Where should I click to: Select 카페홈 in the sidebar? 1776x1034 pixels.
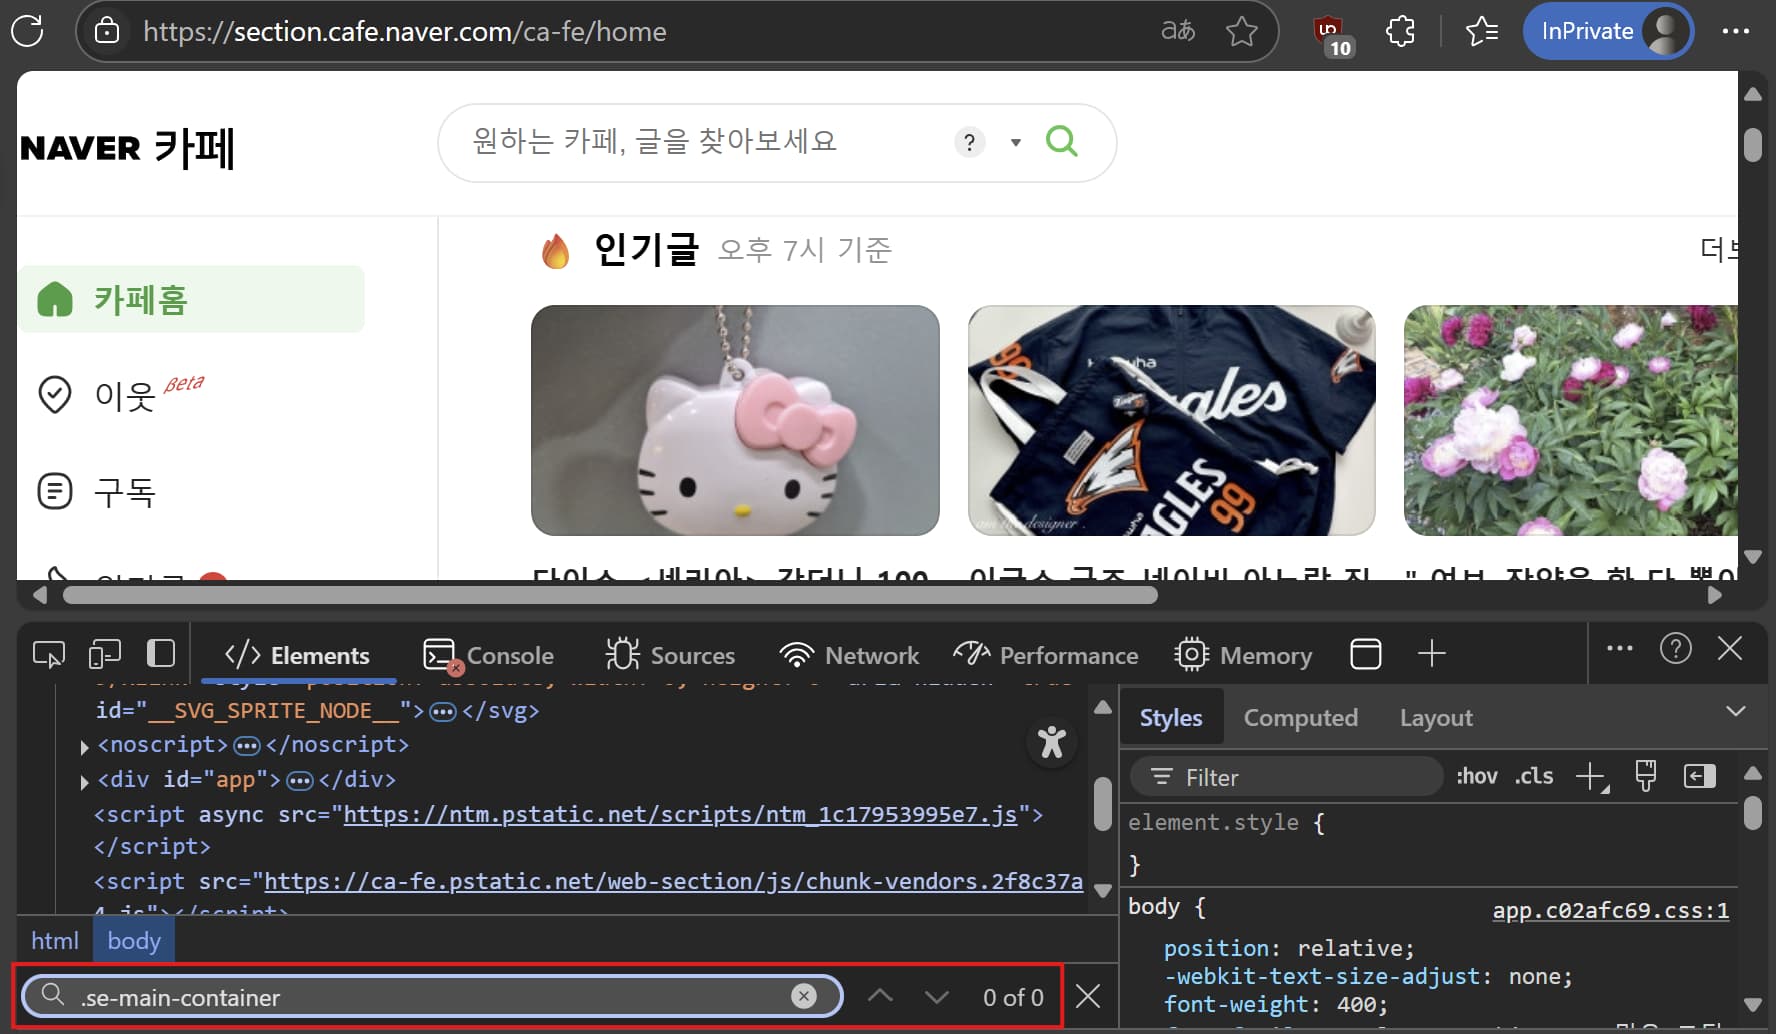192,299
